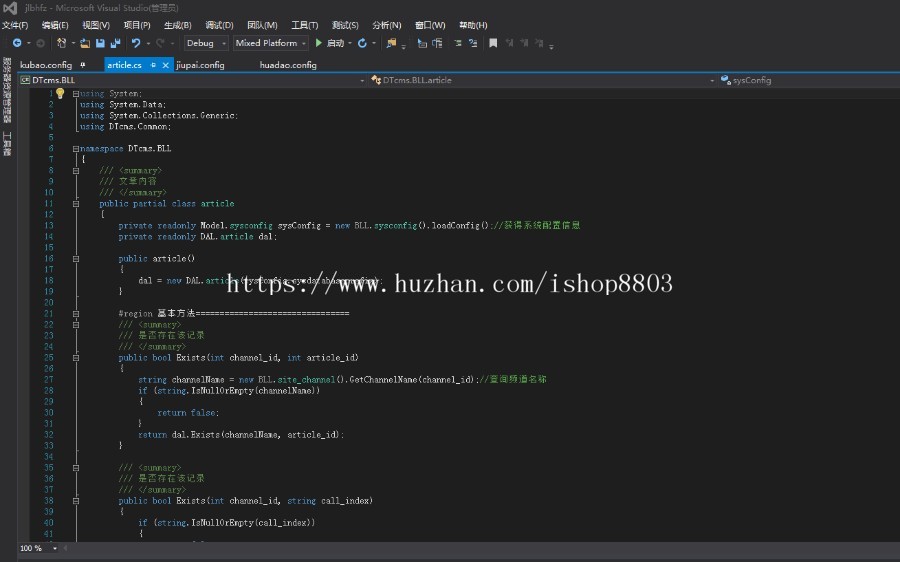This screenshot has height=562, width=900.
Task: Collapse the using directives block
Action: (x=76, y=94)
